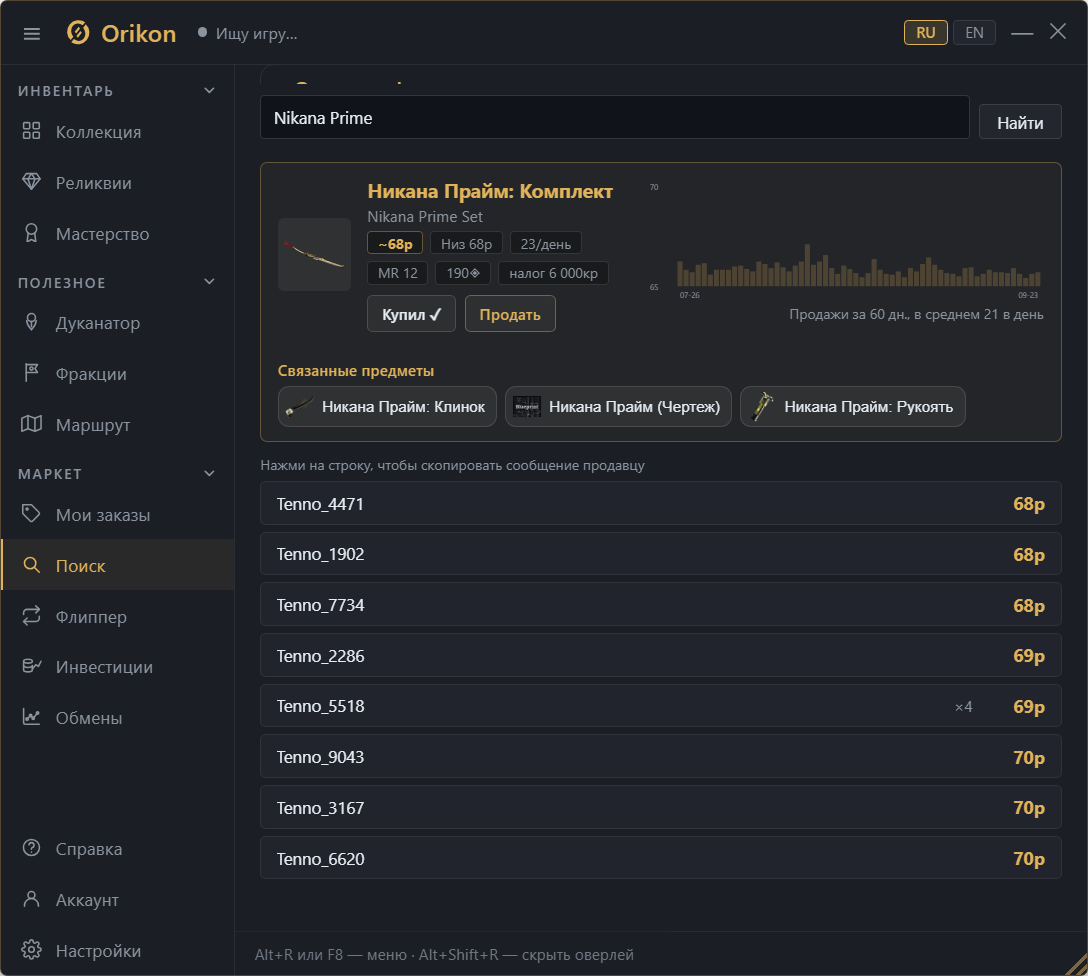This screenshot has width=1088, height=976.
Task: Copy message for seller Tenno_3167
Action: click(661, 807)
